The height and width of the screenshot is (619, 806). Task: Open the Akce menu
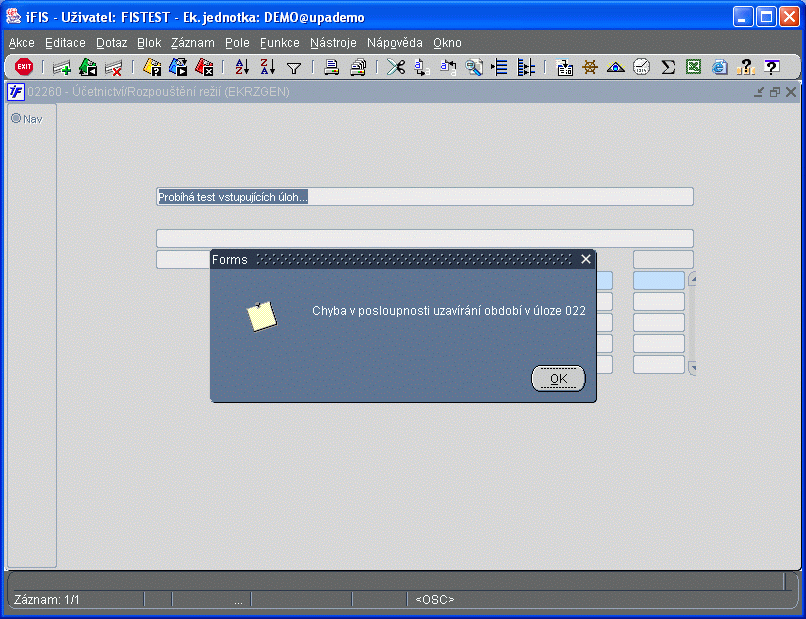tap(22, 43)
